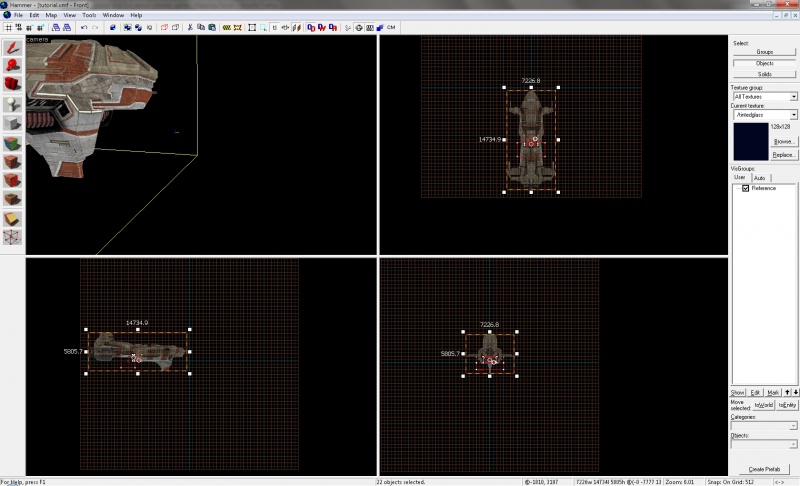Toggle the ignore groups (IG) button
Viewport: 800px width, 486px height.
(149, 28)
